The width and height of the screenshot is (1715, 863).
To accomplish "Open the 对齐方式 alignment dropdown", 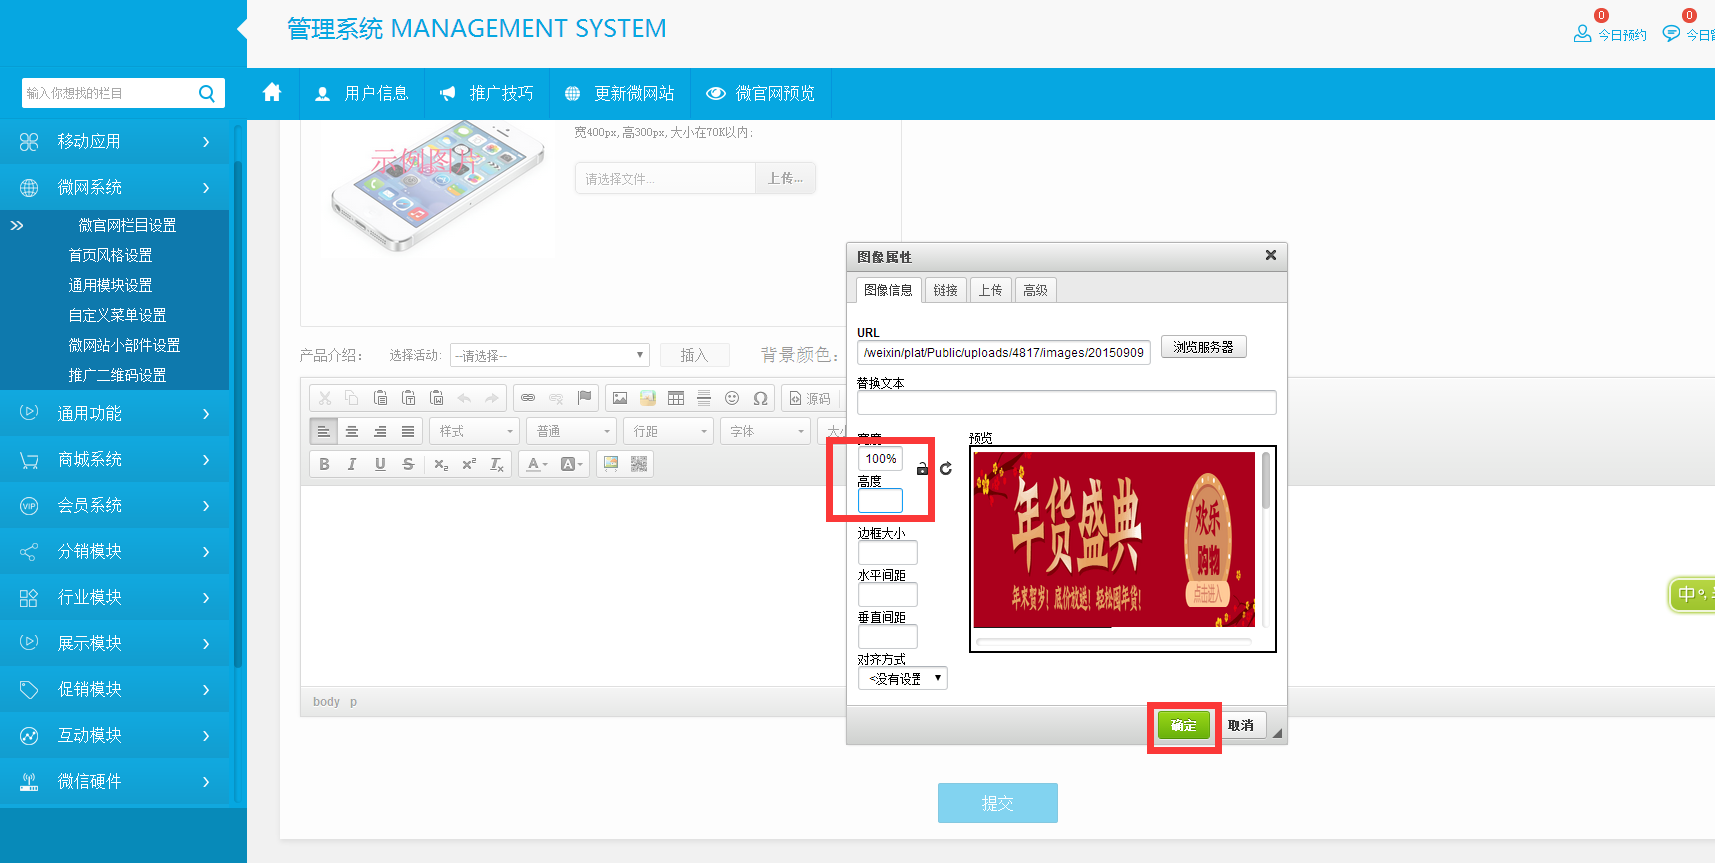I will (902, 678).
